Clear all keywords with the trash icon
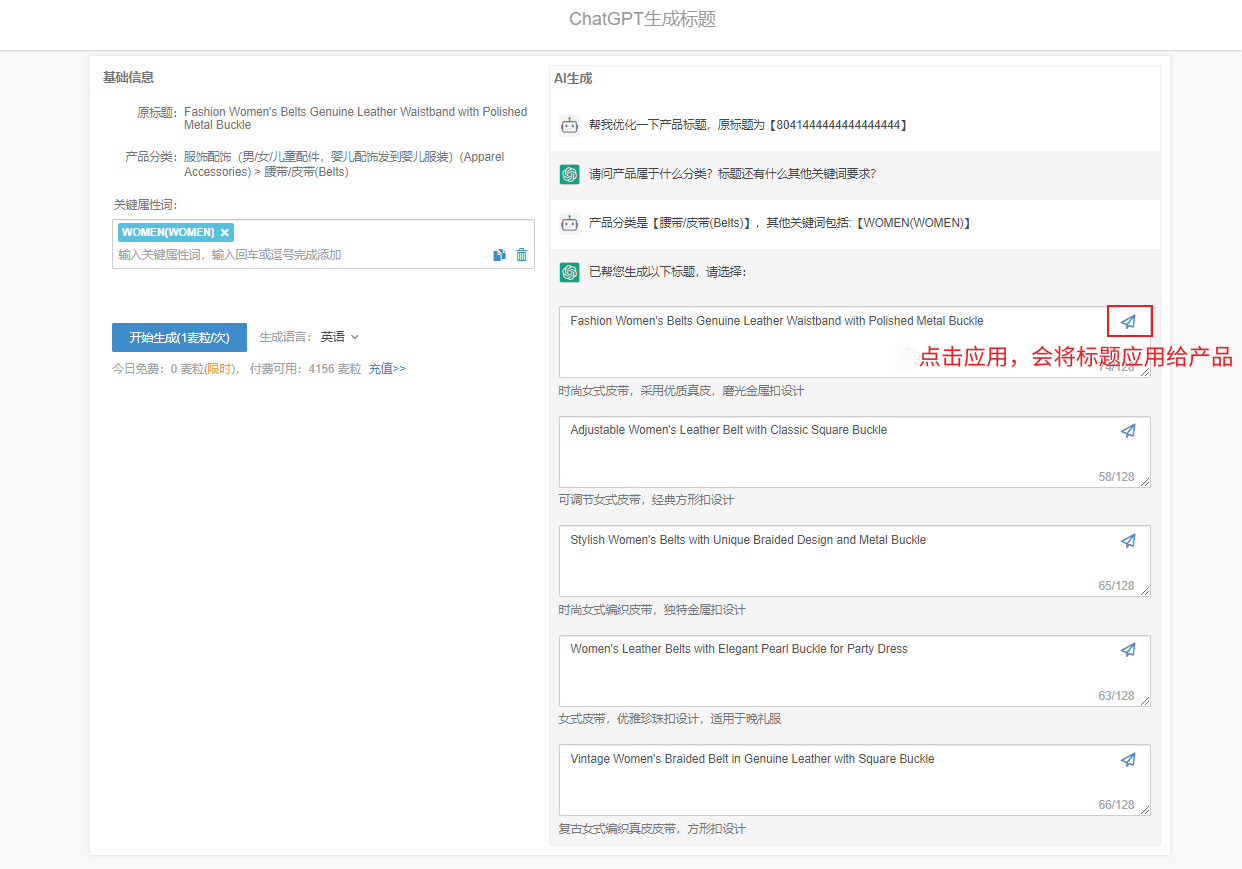 pos(521,254)
